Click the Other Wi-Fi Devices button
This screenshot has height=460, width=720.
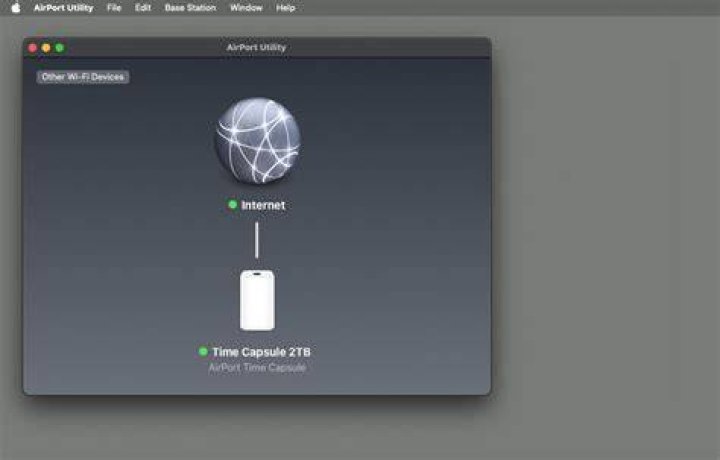tap(83, 77)
